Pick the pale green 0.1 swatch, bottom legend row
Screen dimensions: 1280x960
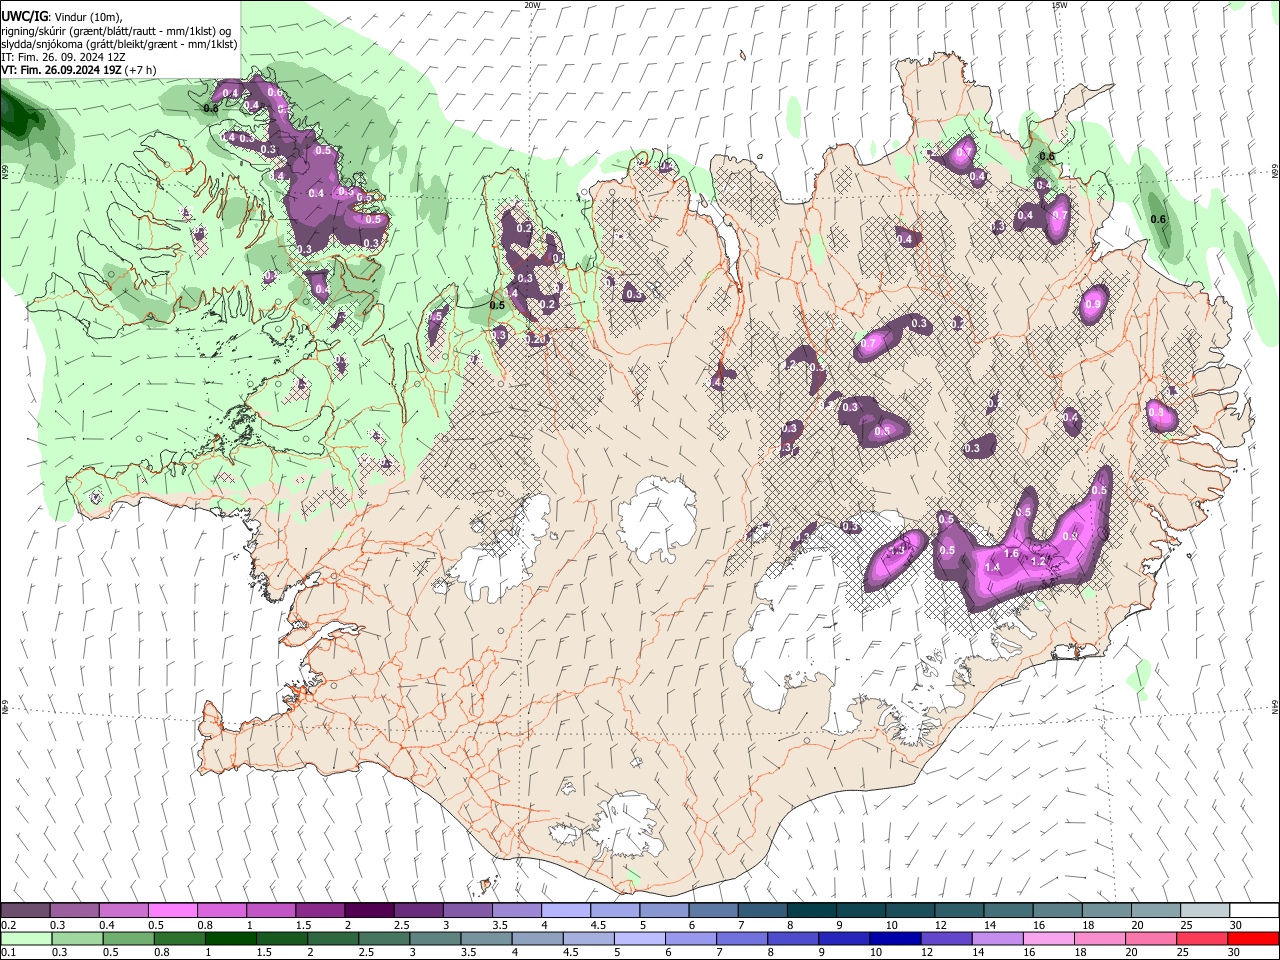point(26,938)
